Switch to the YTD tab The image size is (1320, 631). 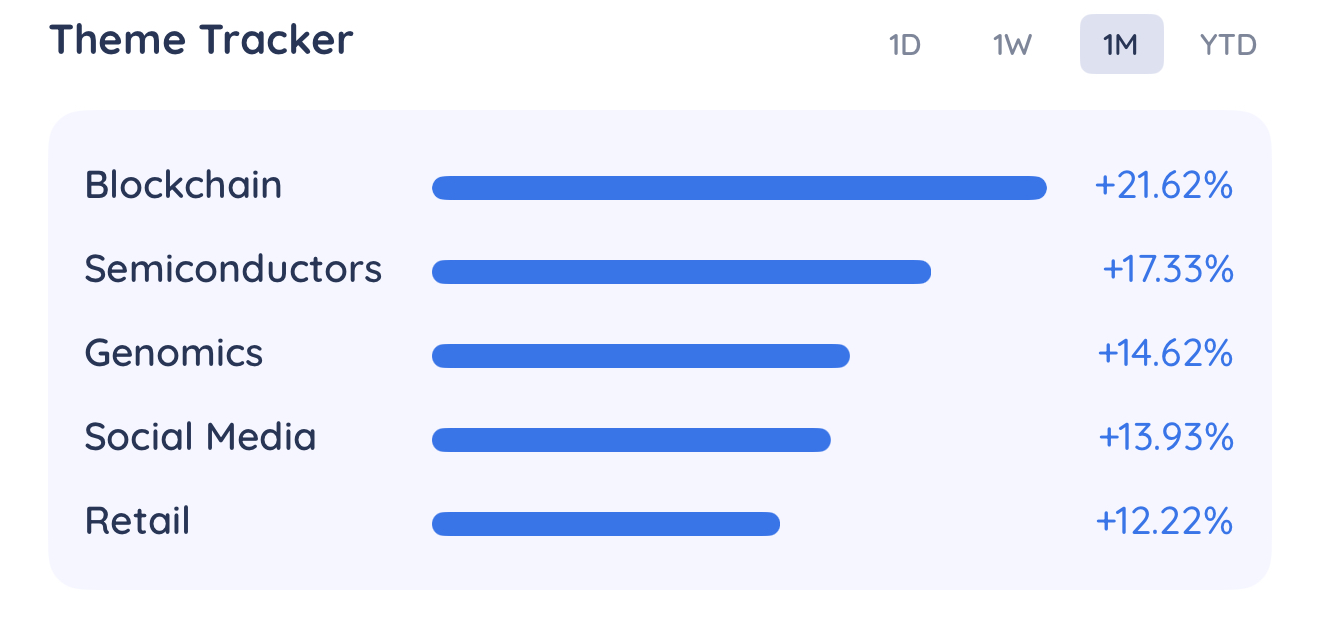pyautogui.click(x=1228, y=45)
